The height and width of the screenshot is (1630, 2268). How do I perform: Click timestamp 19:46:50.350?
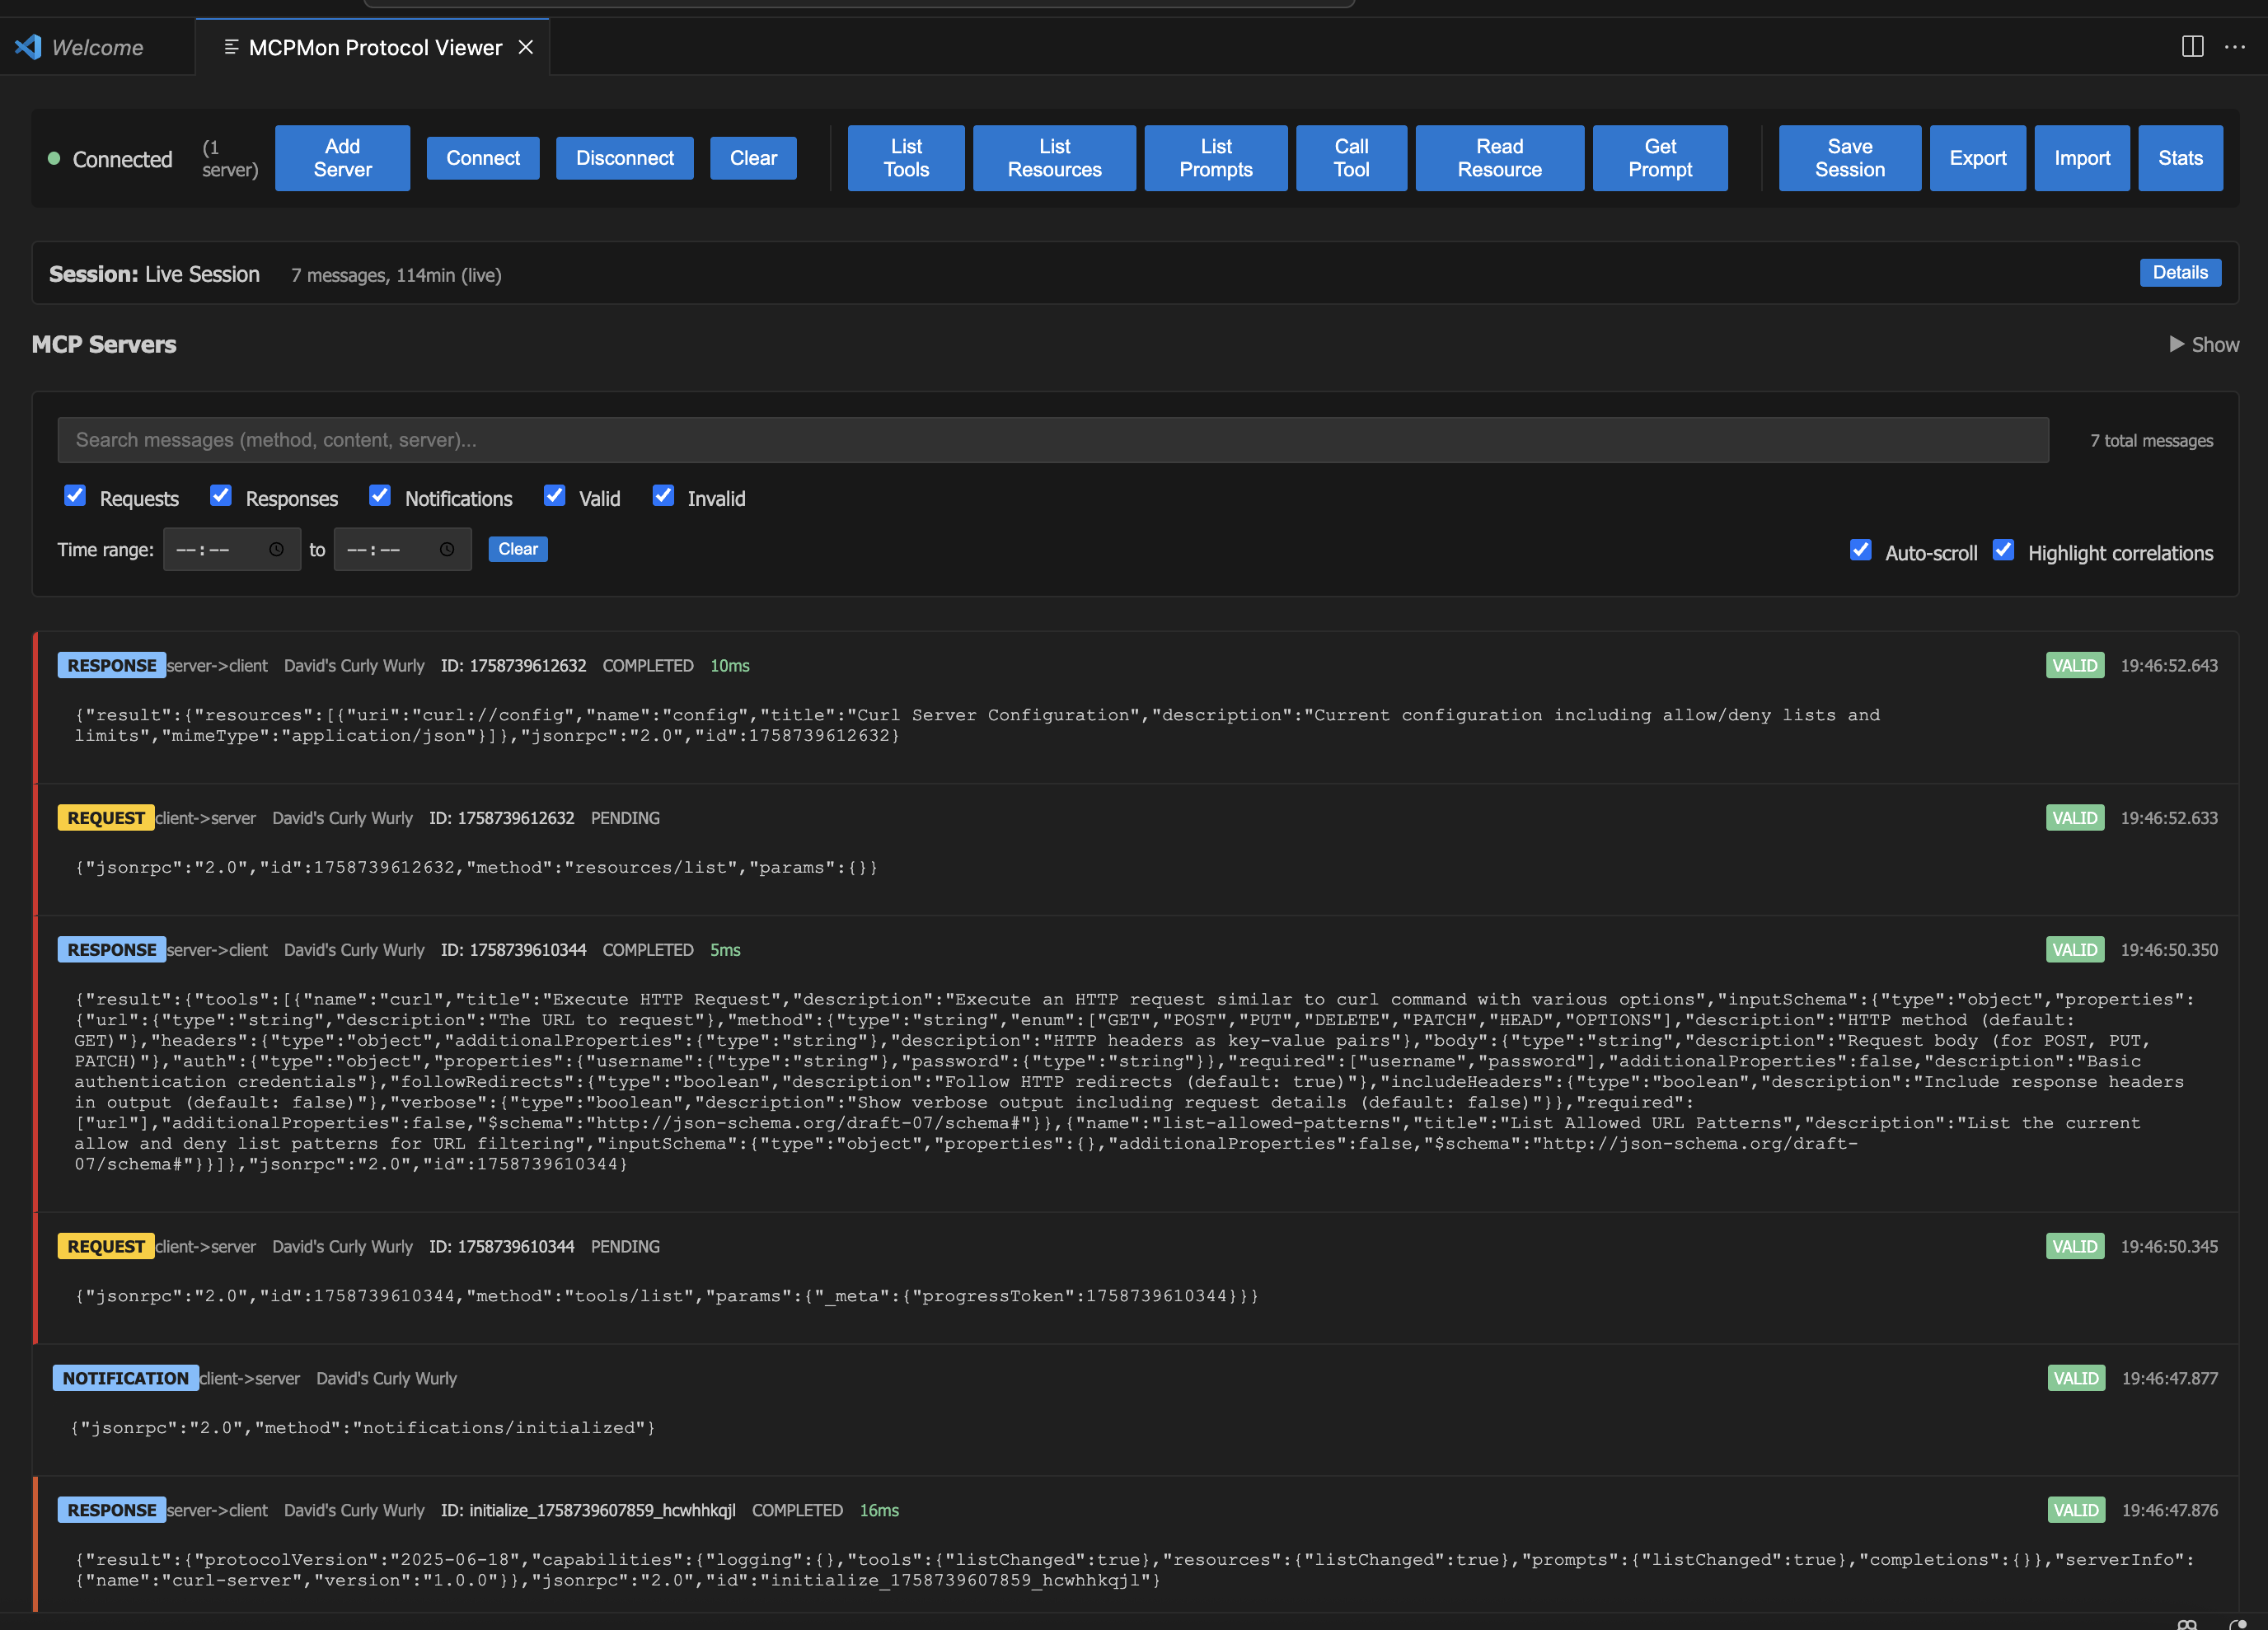coord(2169,950)
